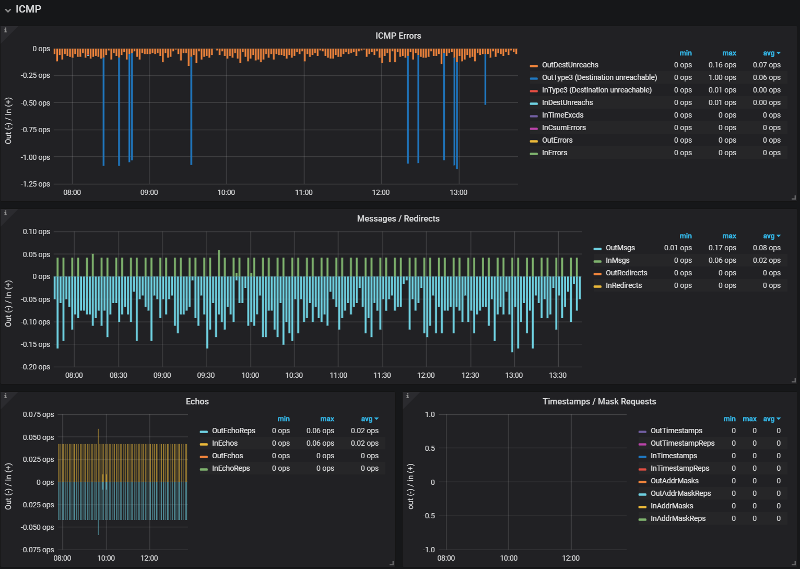The image size is (800, 569).
Task: Click the info icon on ICMP Errors panel
Action: pos(5,31)
